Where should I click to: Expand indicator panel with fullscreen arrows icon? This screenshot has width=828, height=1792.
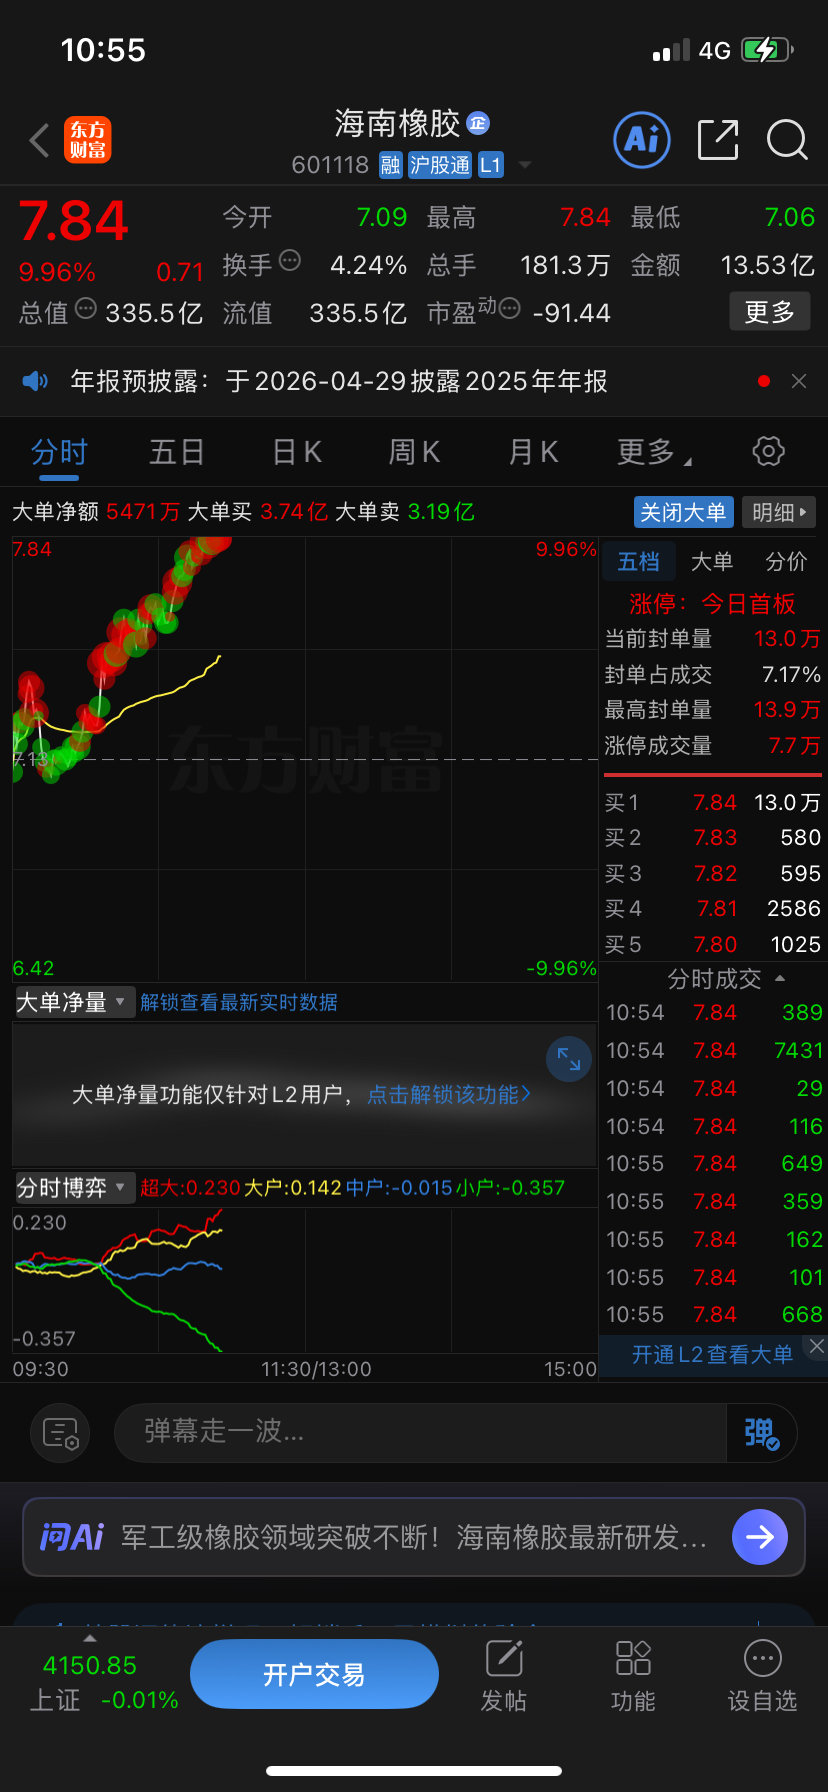[569, 1059]
